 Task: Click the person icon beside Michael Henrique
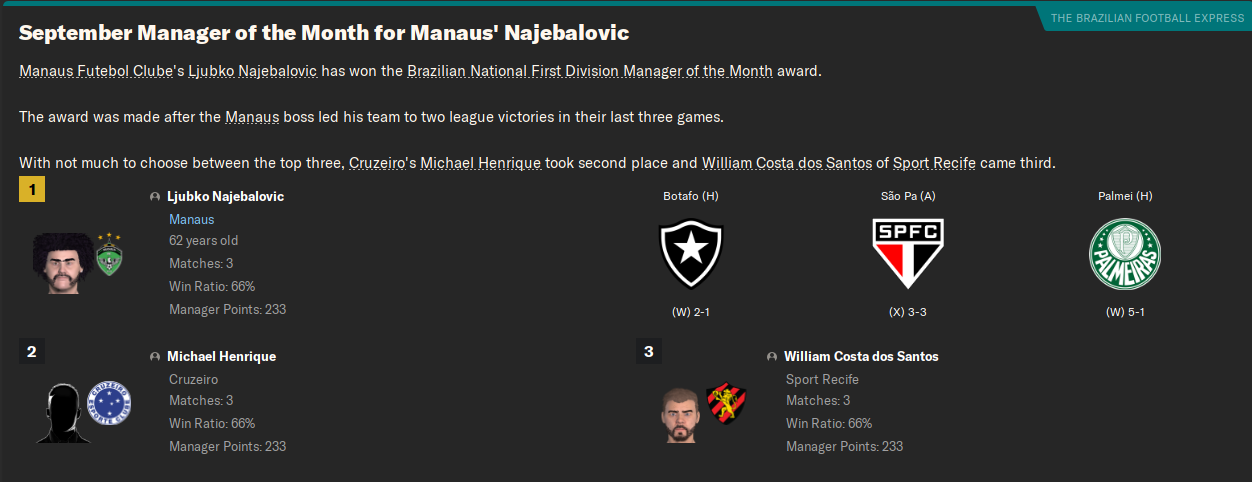155,357
